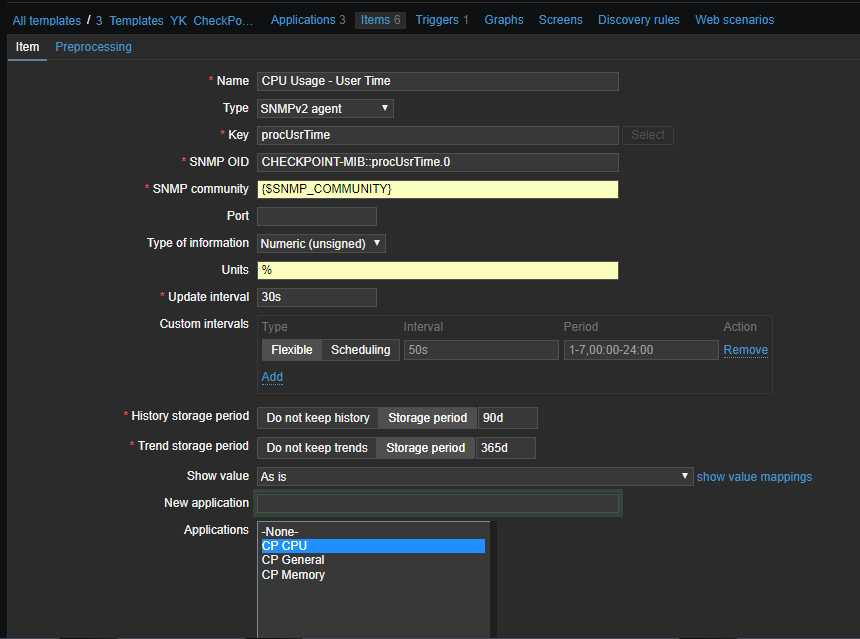Select CP Memory in Applications list
The image size is (860, 639).
293,575
